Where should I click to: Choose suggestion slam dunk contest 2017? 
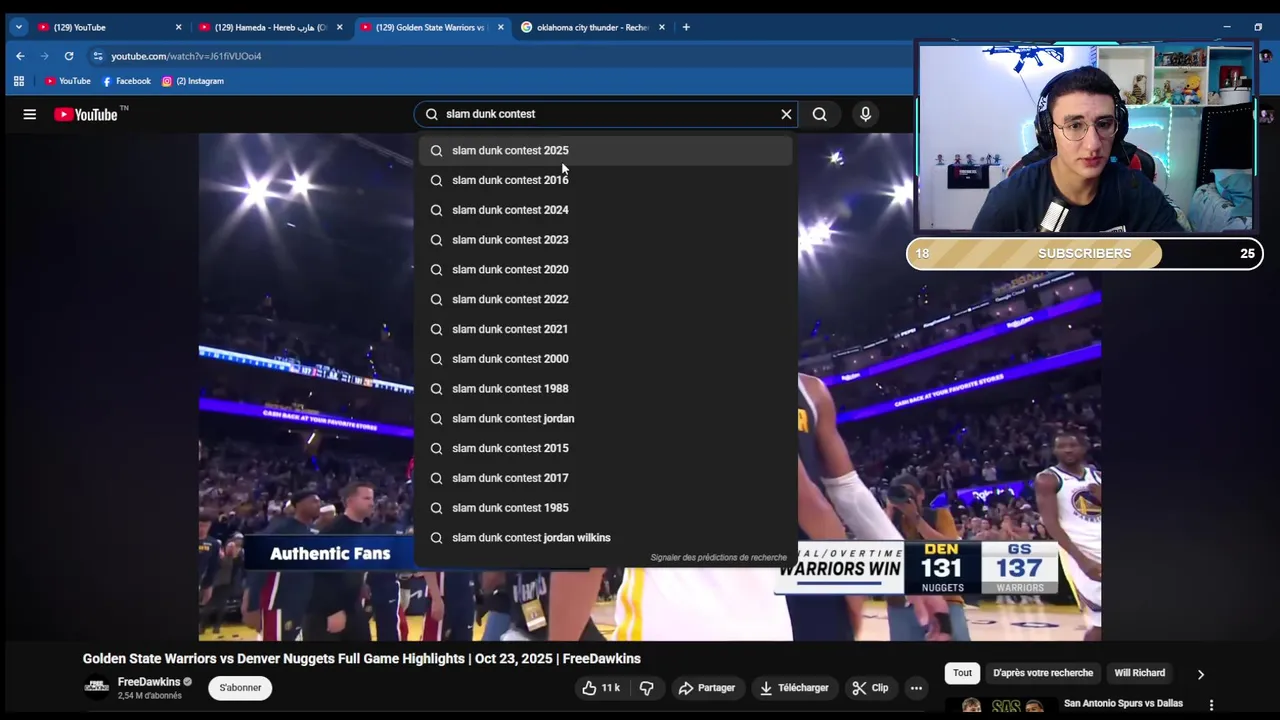(x=605, y=478)
